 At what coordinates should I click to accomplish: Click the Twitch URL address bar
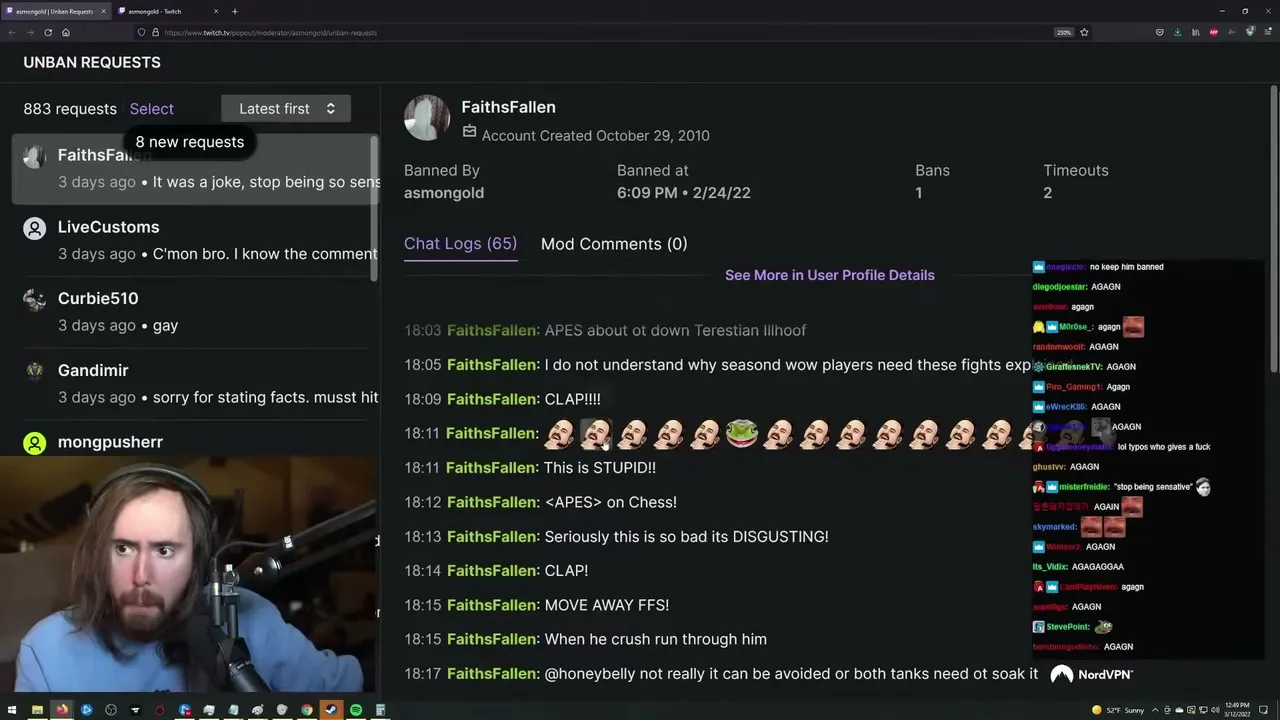[600, 32]
